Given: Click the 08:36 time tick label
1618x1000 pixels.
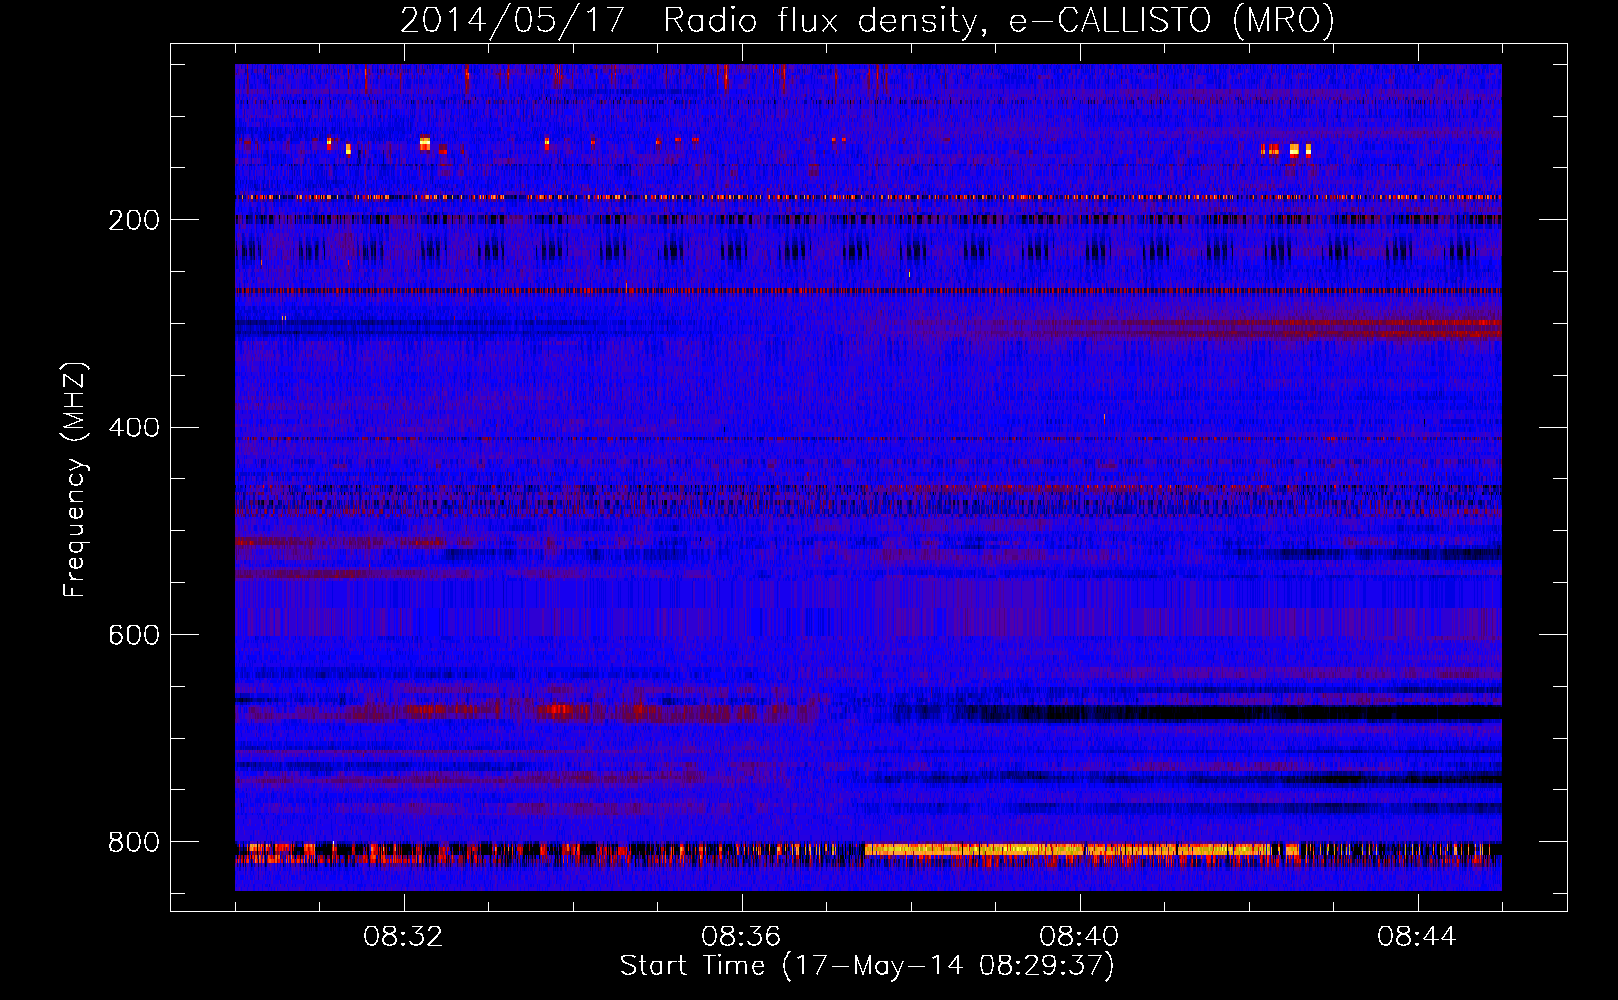Looking at the screenshot, I should pos(742,937).
